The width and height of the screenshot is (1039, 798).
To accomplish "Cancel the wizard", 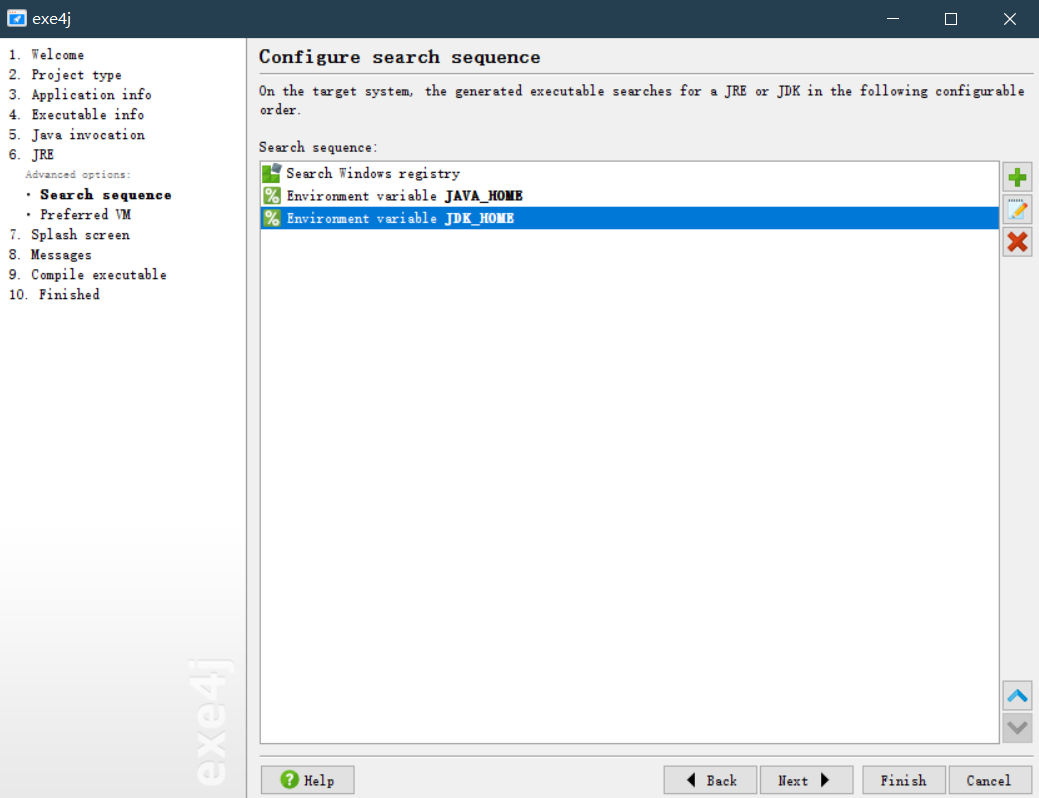I will 990,780.
